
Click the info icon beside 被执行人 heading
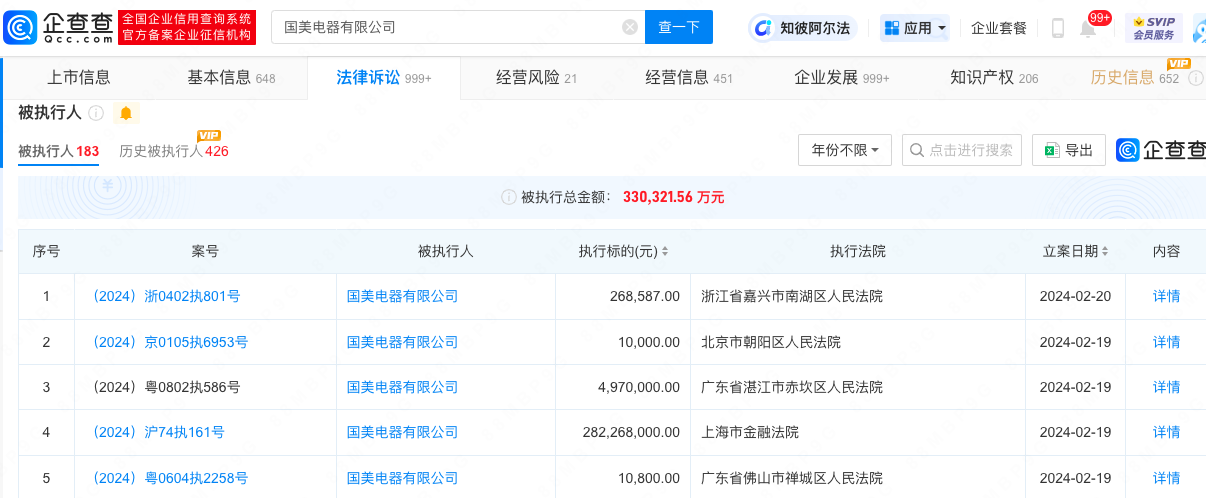(x=97, y=113)
